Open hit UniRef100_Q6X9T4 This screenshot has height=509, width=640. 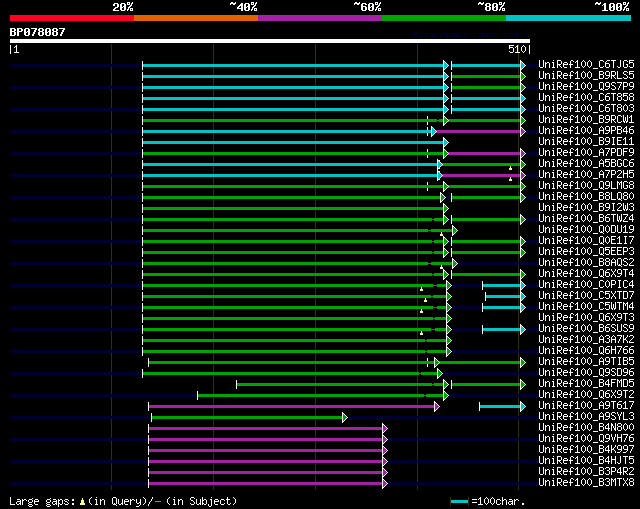click(x=586, y=274)
